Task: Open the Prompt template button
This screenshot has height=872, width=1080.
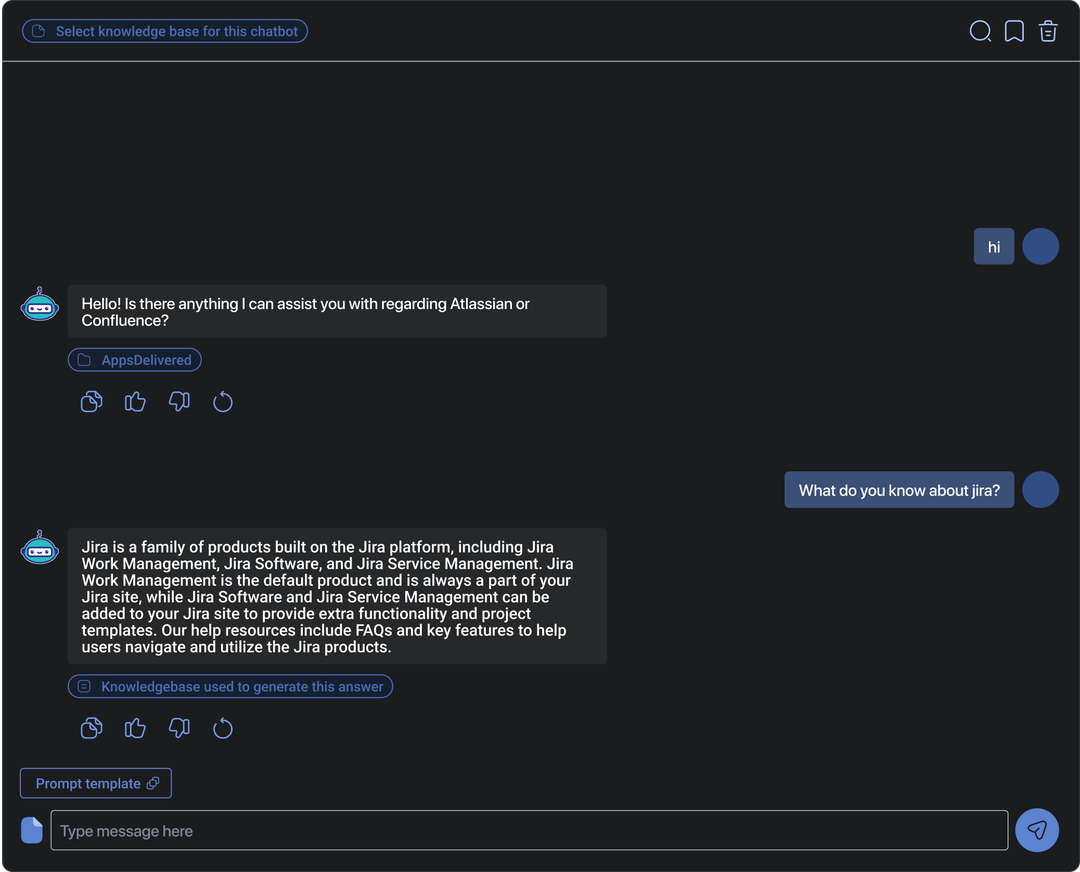Action: point(96,783)
